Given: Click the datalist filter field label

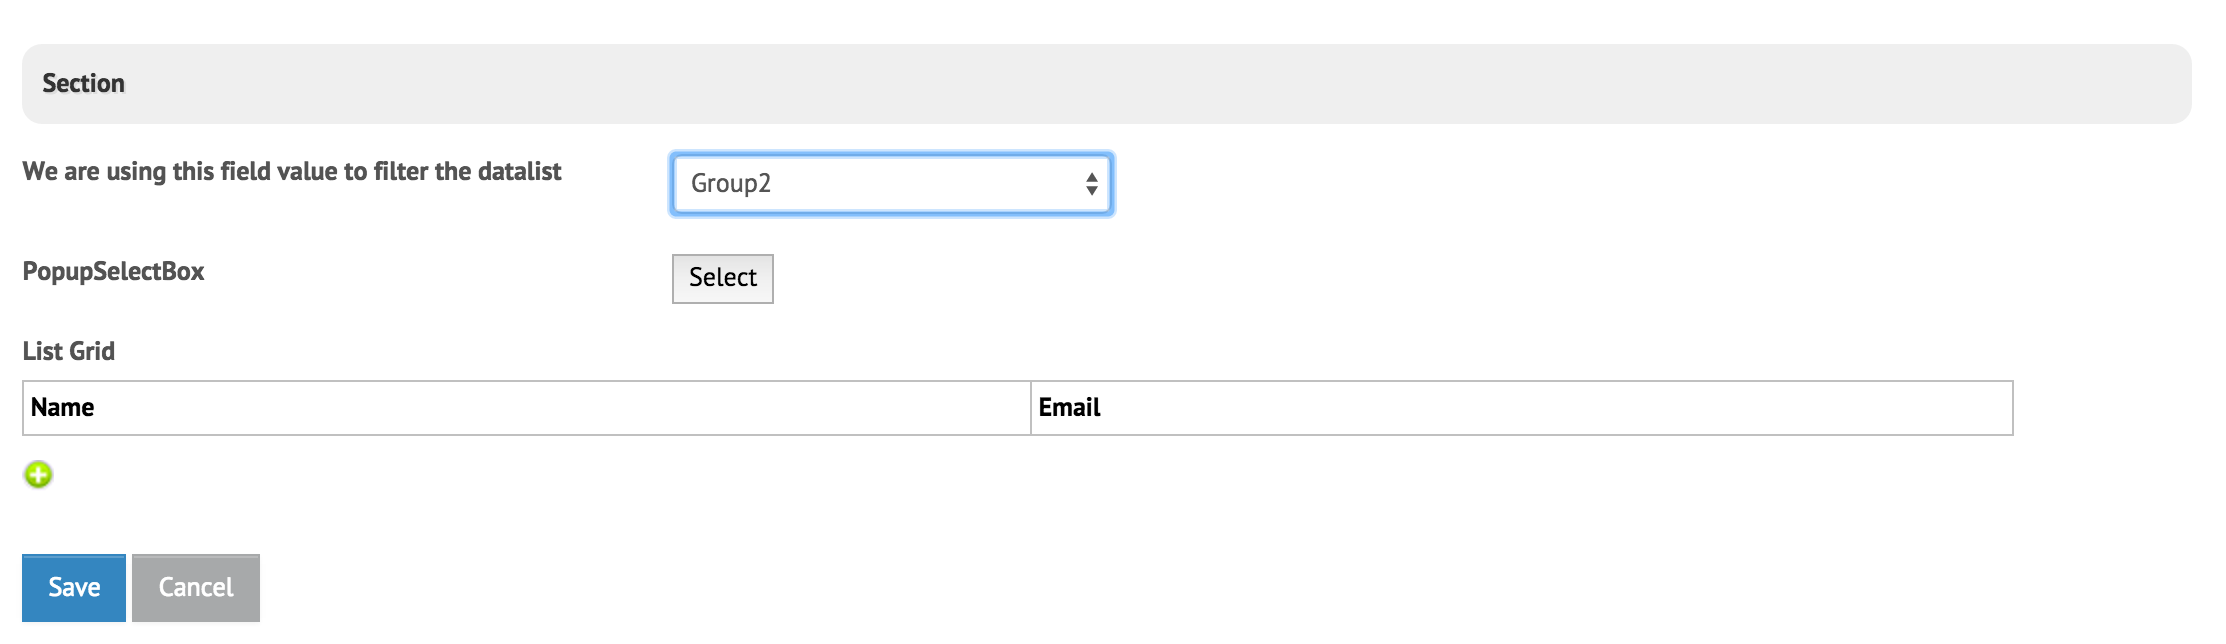Looking at the screenshot, I should 292,172.
